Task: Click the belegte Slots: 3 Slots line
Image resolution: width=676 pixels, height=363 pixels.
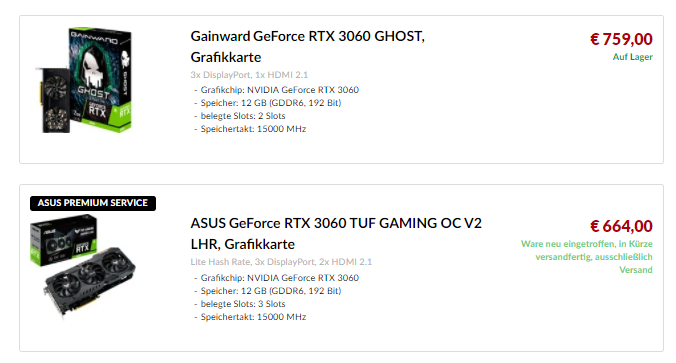Action: tap(239, 304)
